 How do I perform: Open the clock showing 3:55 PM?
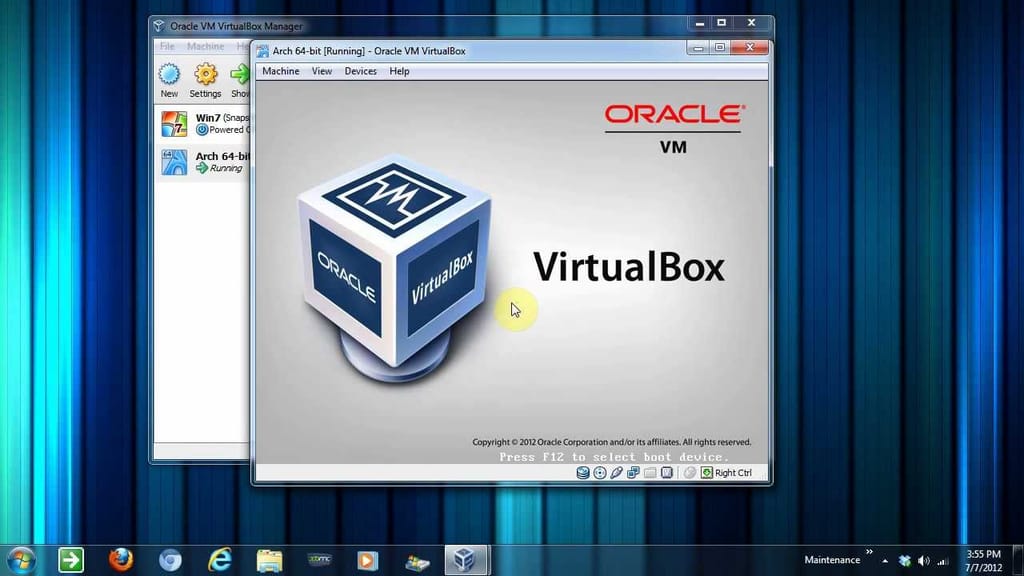(984, 561)
